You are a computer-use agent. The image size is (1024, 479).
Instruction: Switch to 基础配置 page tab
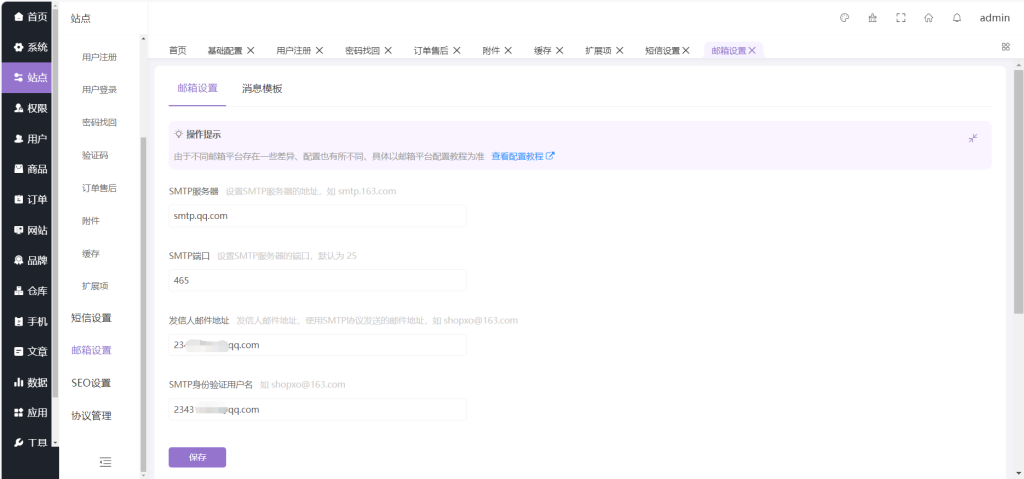(x=225, y=50)
